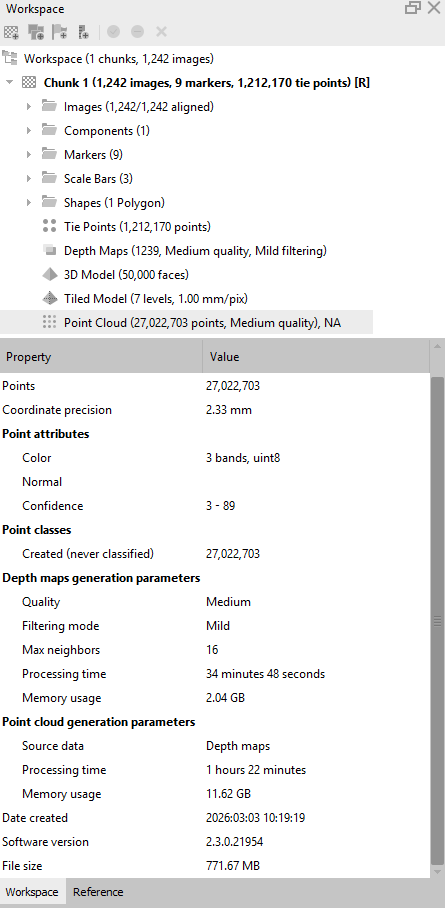Click the Add Scale Bar toolbar icon
Image resolution: width=447 pixels, height=908 pixels.
(x=83, y=32)
